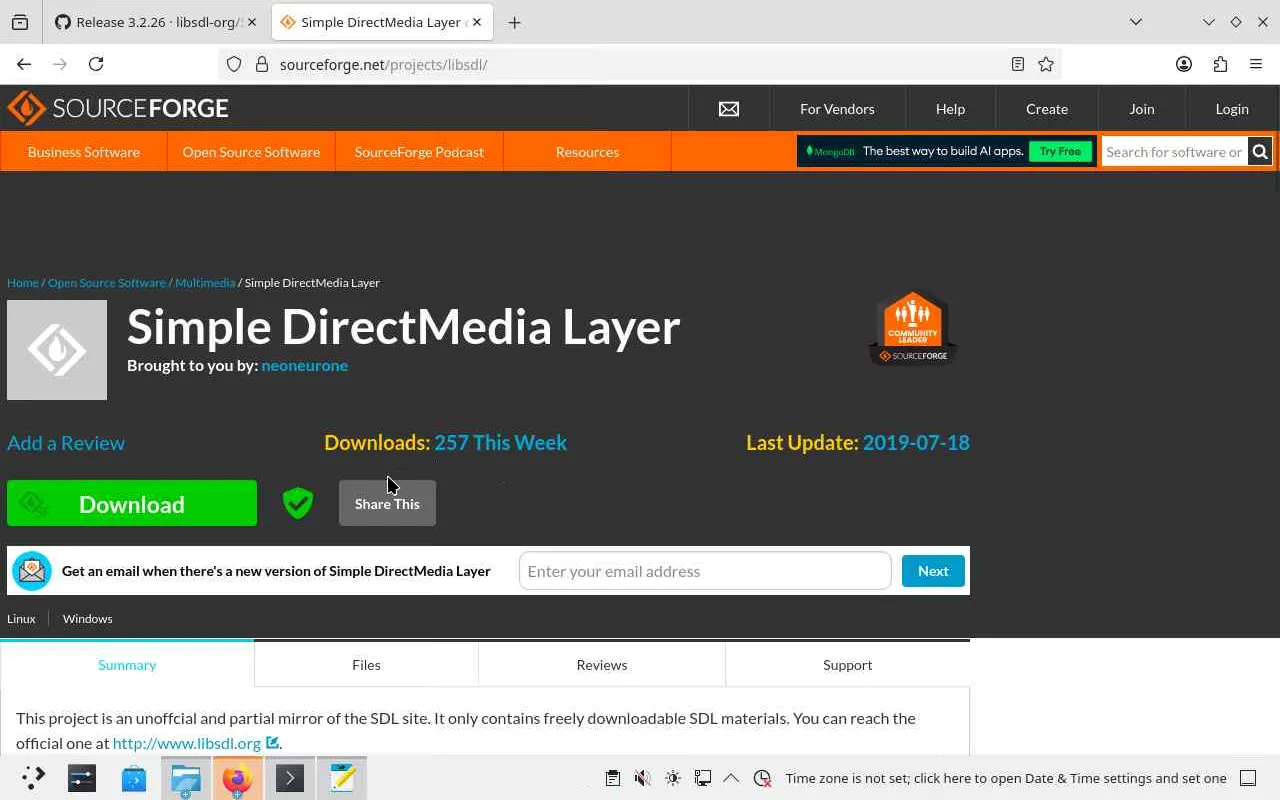Launch the software store from the taskbar

tap(134, 778)
